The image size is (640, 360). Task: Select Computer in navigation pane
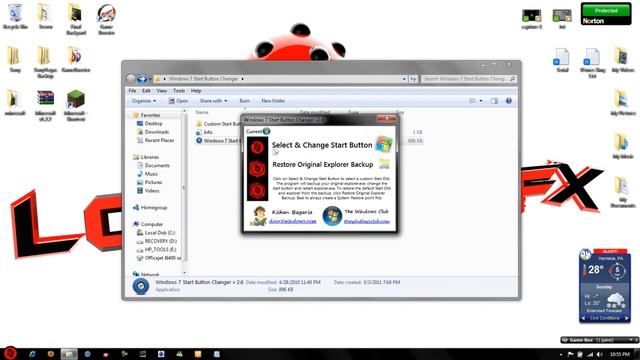(151, 224)
